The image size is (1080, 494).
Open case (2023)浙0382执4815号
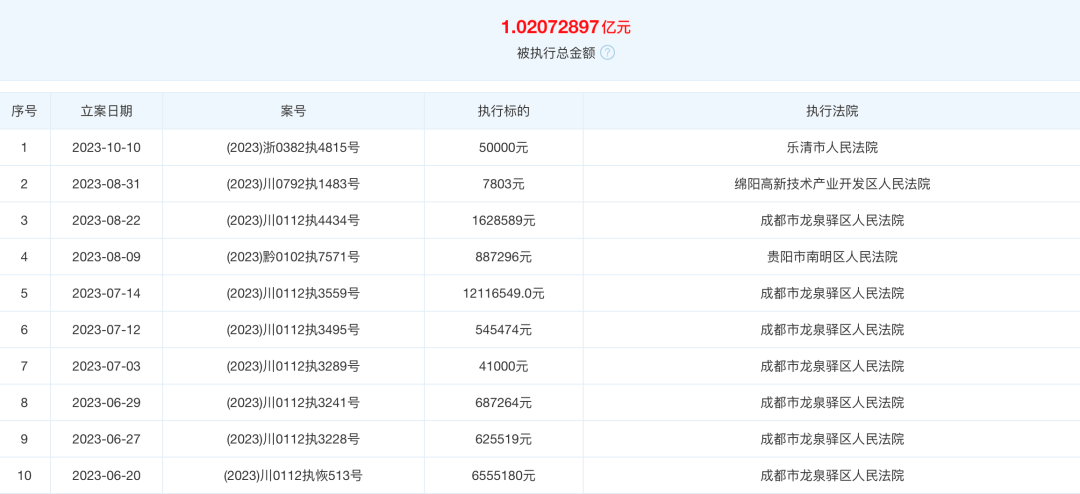tap(293, 147)
